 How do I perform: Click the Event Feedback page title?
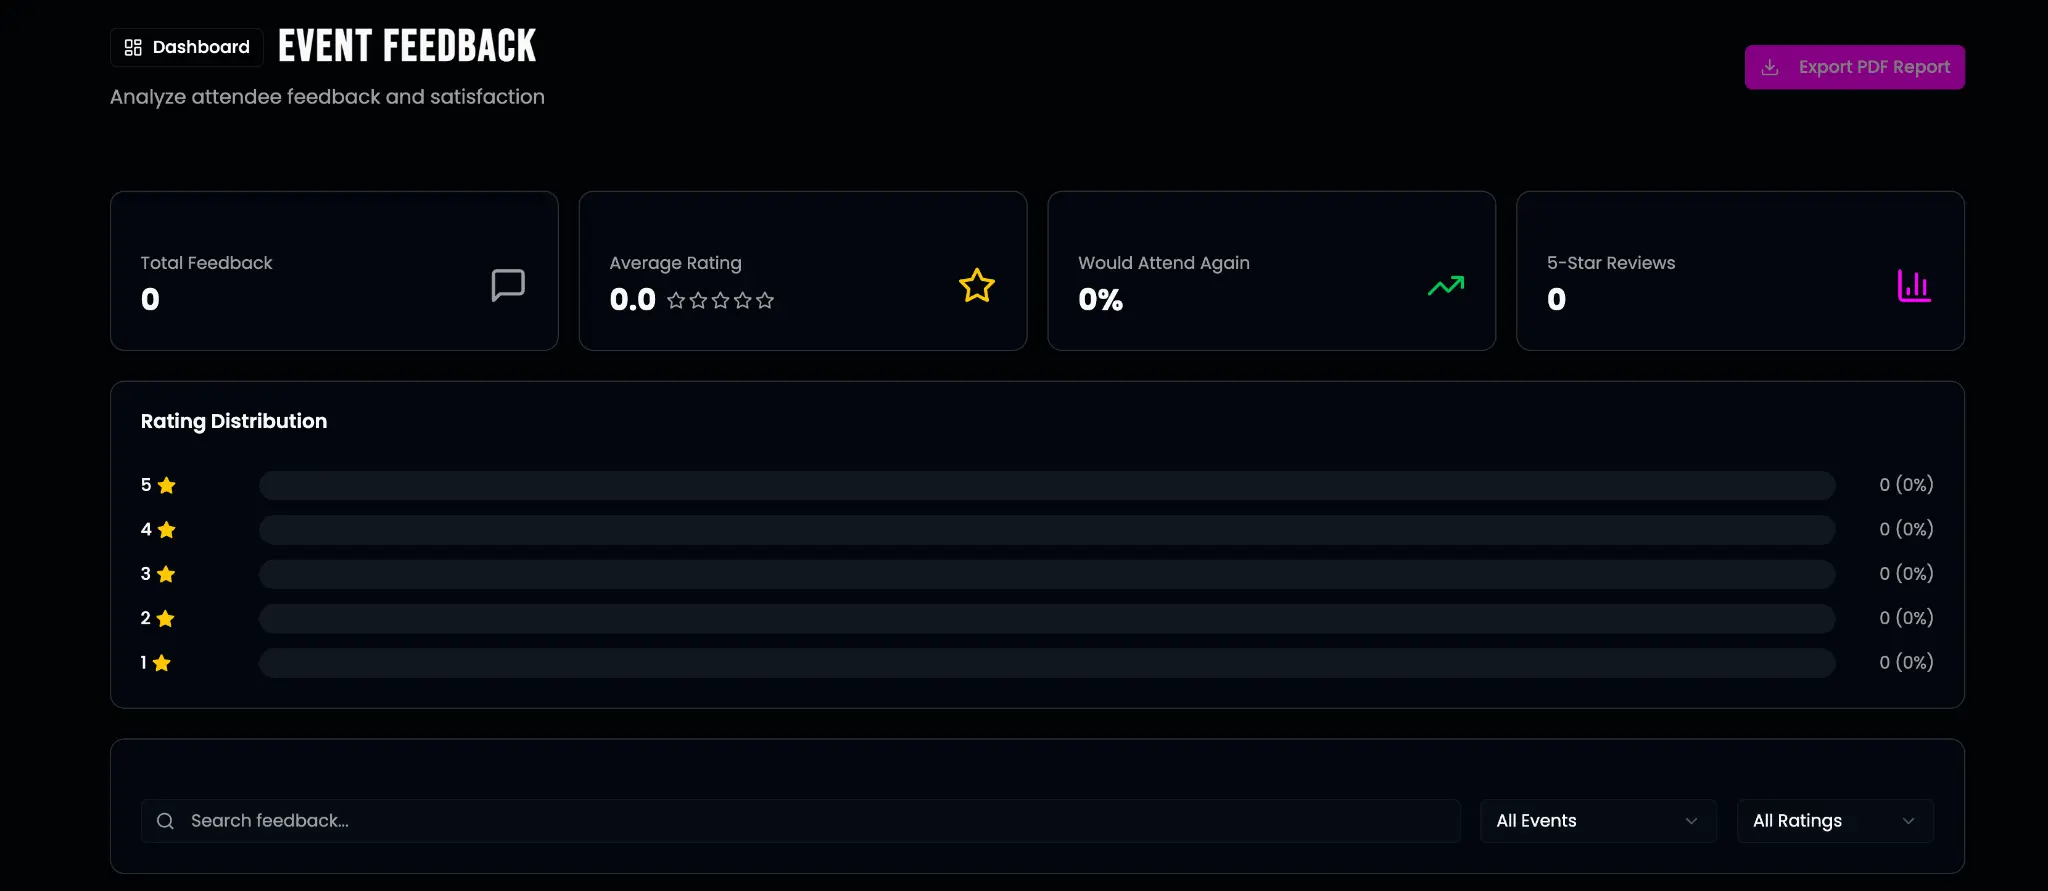(407, 46)
